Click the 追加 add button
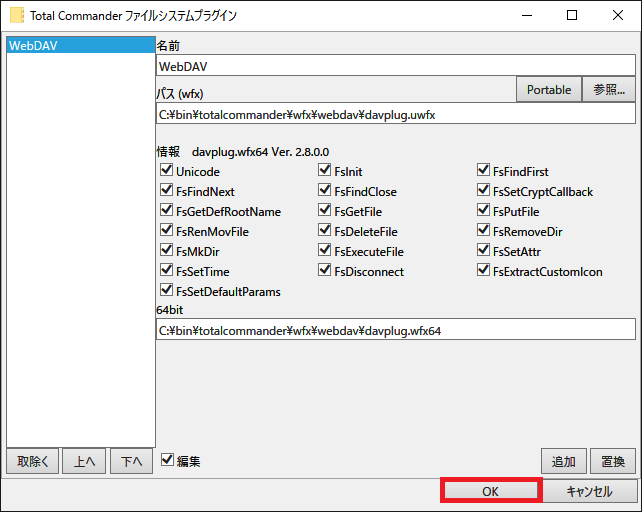Screen dimensions: 642x512 564,461
